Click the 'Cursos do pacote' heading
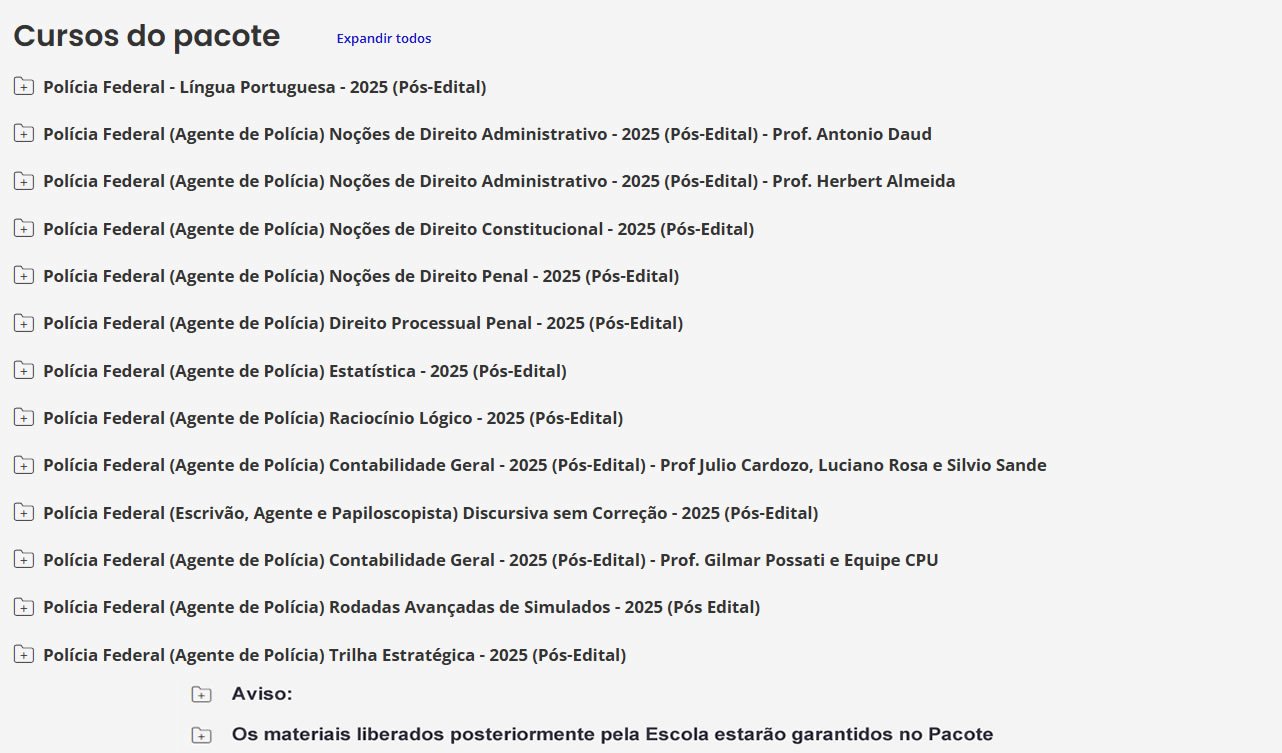This screenshot has width=1282, height=753. tap(146, 36)
